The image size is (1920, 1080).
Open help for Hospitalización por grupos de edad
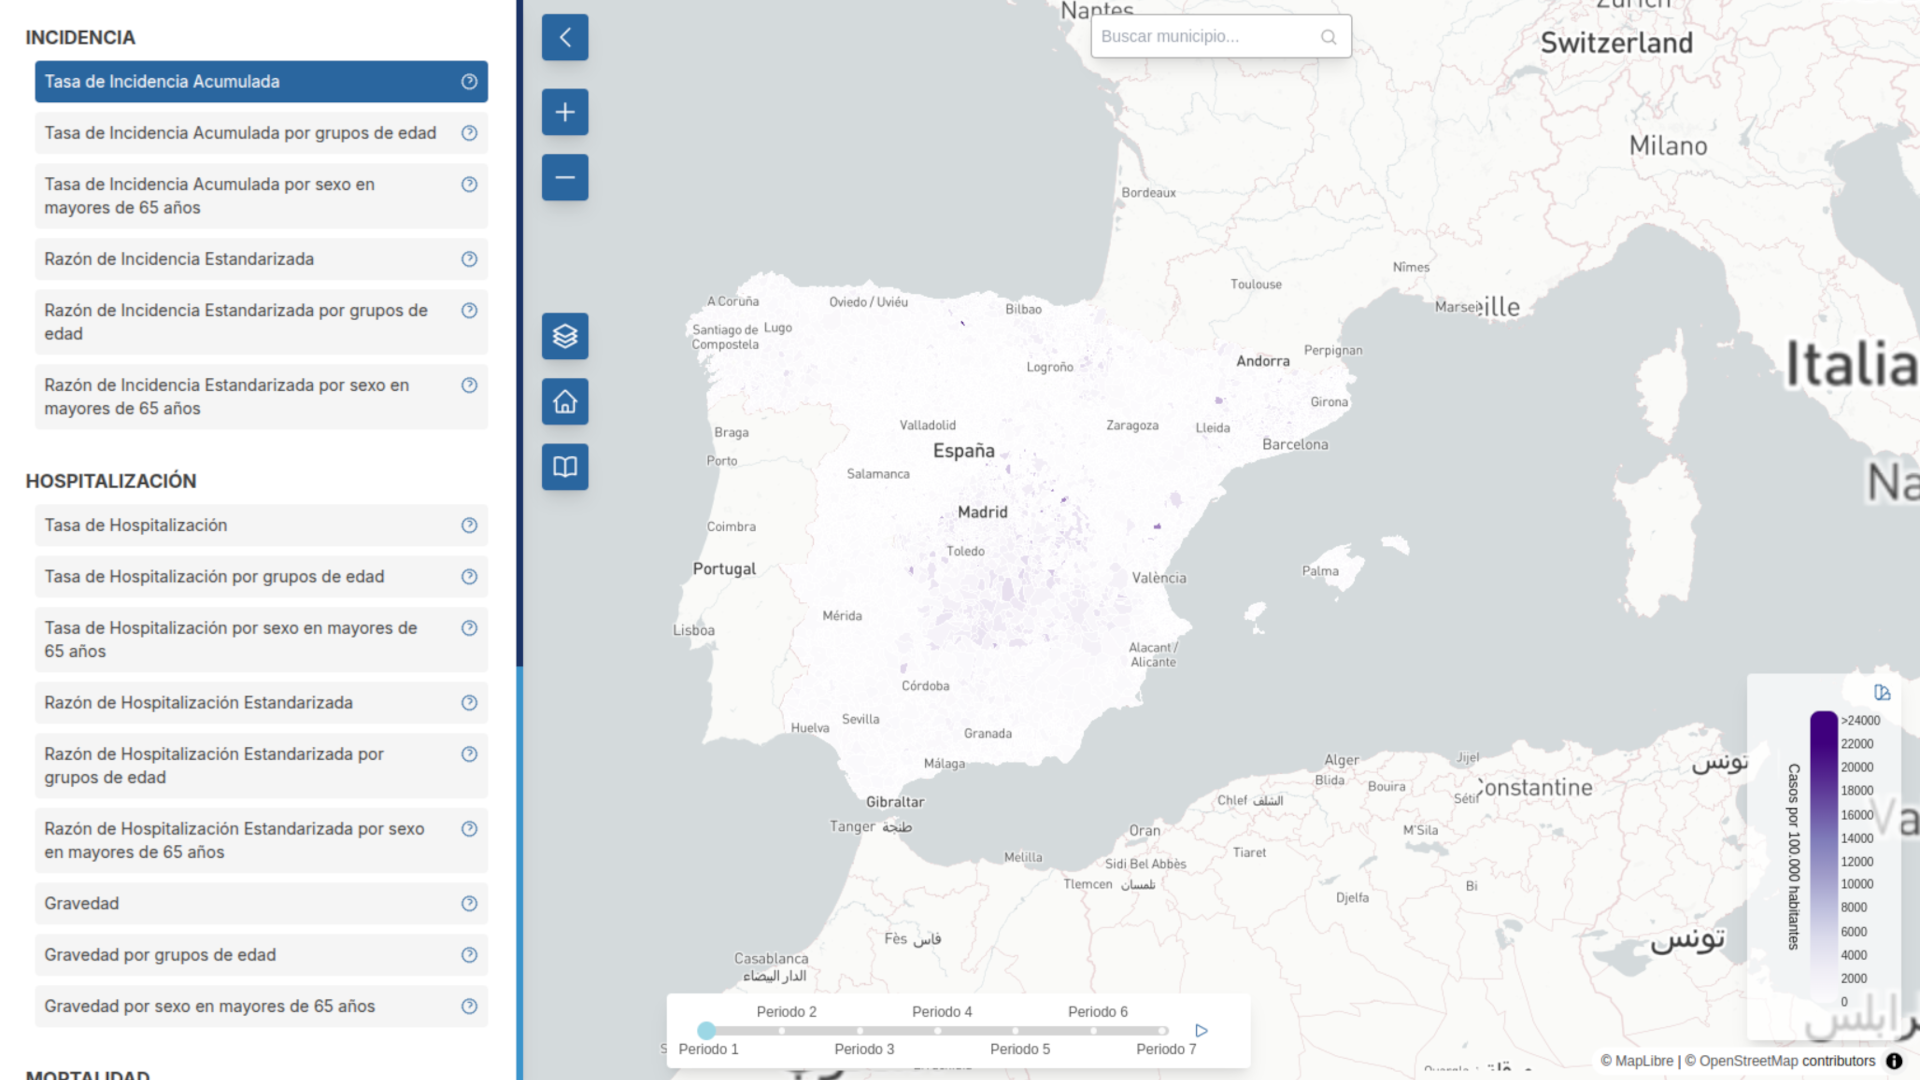pyautogui.click(x=469, y=577)
